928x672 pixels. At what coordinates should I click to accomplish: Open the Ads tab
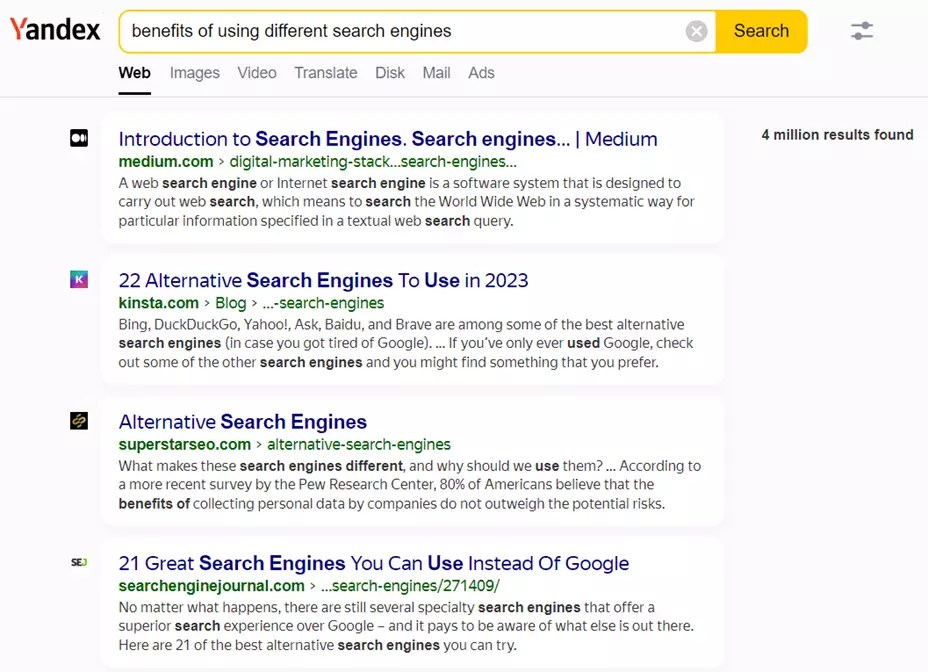(x=481, y=73)
